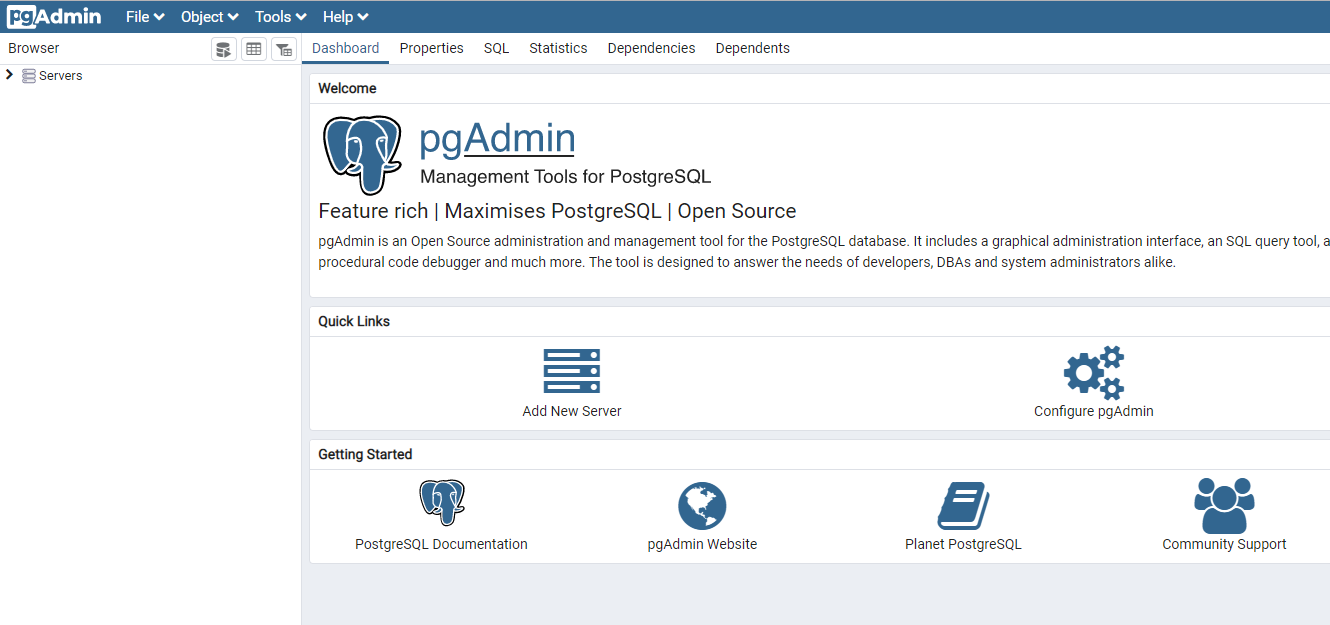Click the View Data table icon
Image resolution: width=1330 pixels, height=625 pixels.
[x=254, y=49]
